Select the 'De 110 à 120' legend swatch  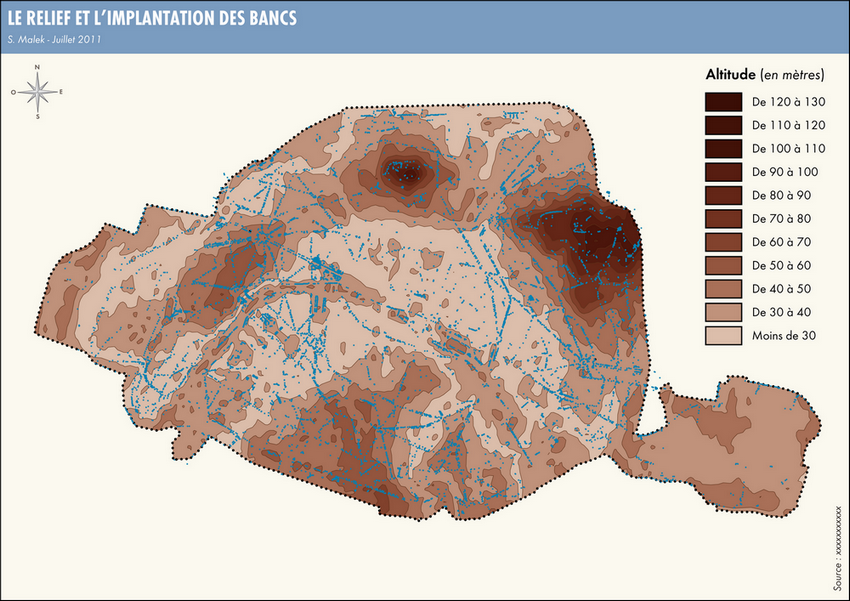[x=723, y=125]
